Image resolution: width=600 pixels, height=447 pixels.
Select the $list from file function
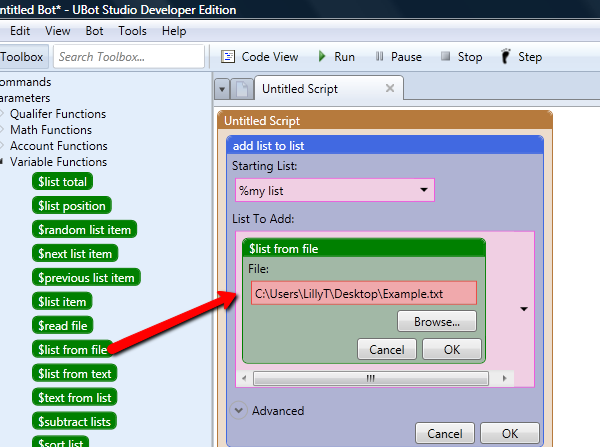pyautogui.click(x=72, y=349)
